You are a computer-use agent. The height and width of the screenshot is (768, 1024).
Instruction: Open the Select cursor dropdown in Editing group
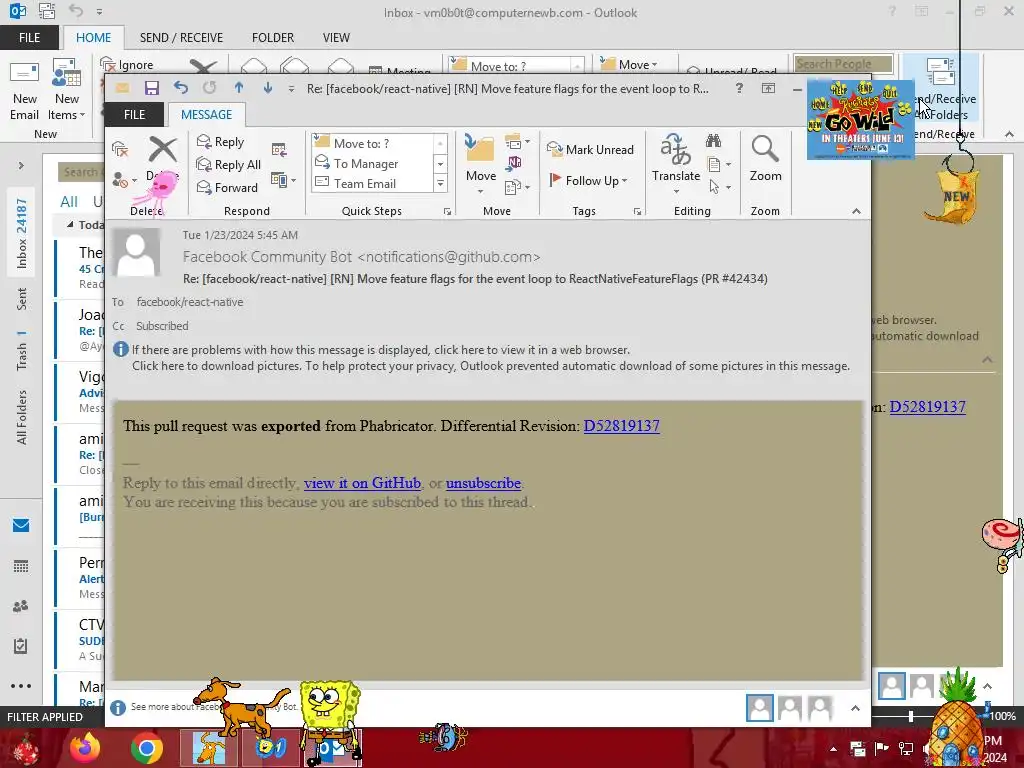(x=719, y=187)
